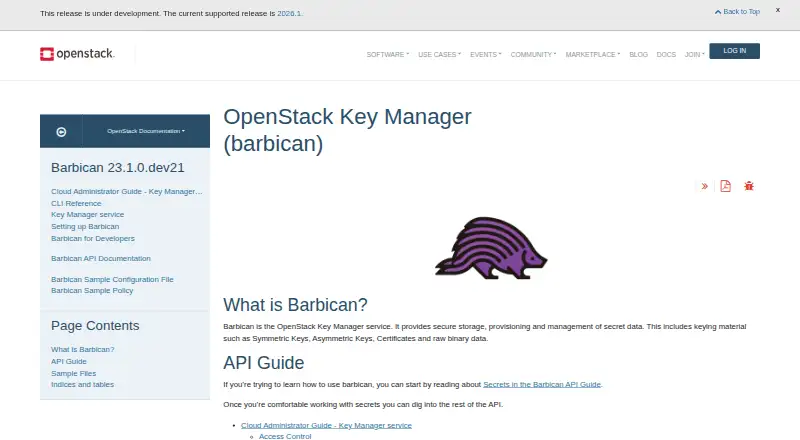
Task: Open Barbican for Developers
Action: coord(93,238)
